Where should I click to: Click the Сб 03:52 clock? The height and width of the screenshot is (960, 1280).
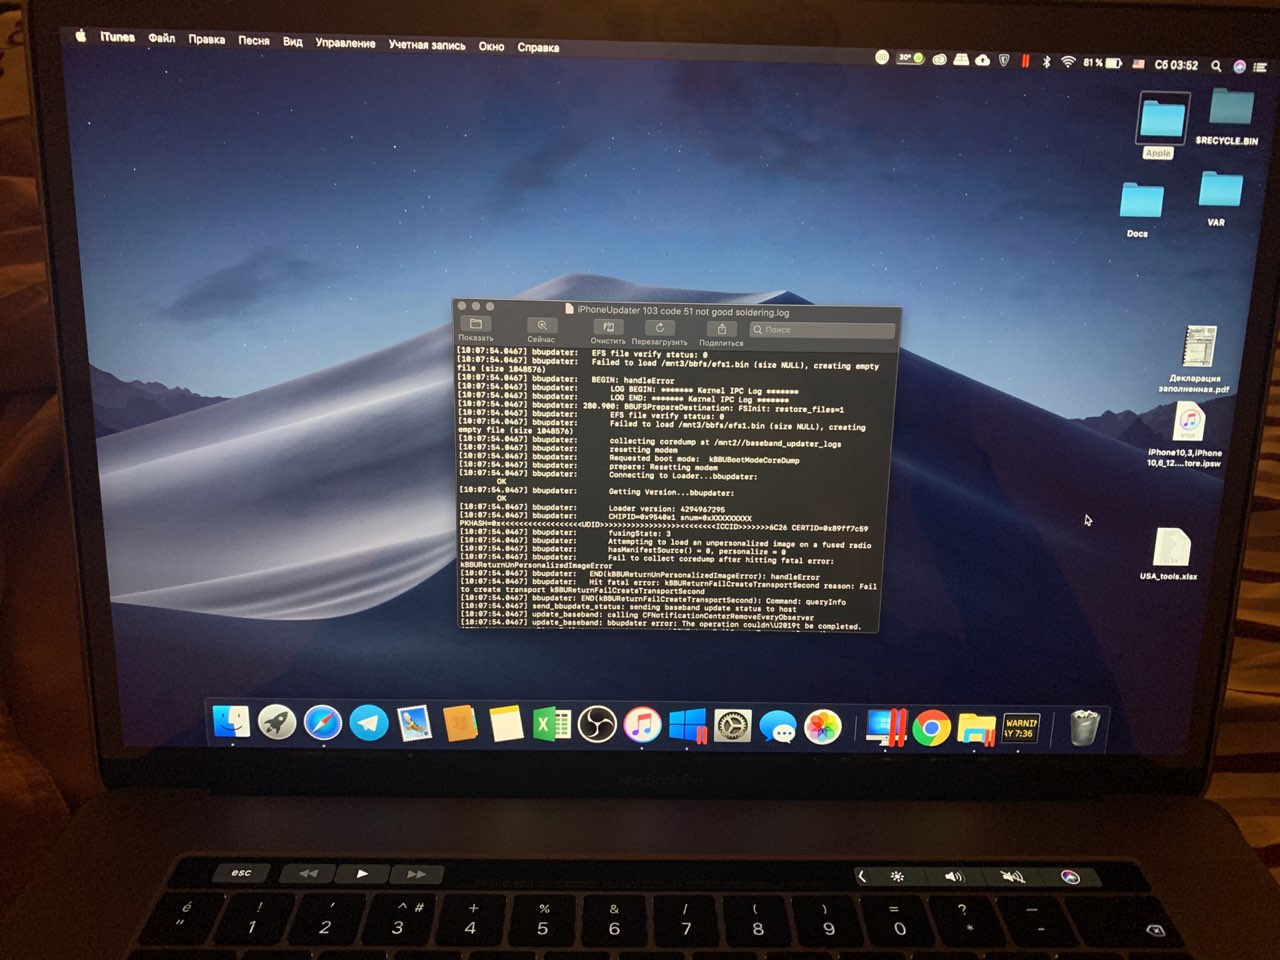click(x=1176, y=65)
